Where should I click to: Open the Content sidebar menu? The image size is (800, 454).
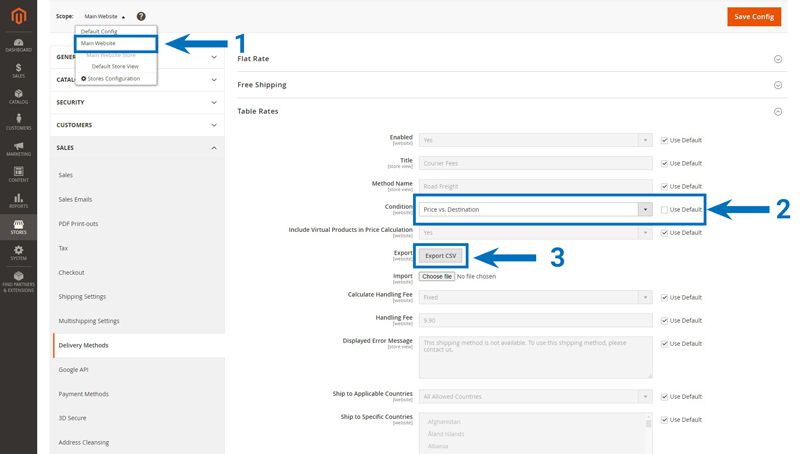[x=18, y=175]
